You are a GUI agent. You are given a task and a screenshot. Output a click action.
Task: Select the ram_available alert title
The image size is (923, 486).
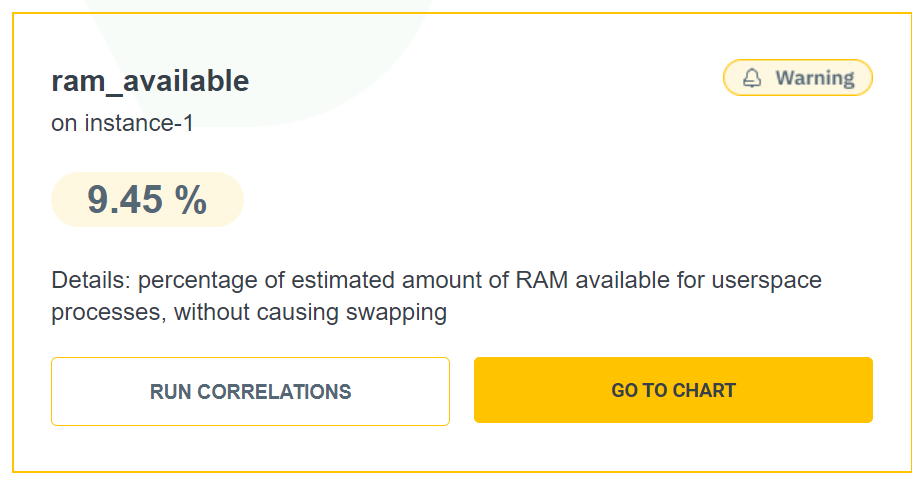click(150, 81)
